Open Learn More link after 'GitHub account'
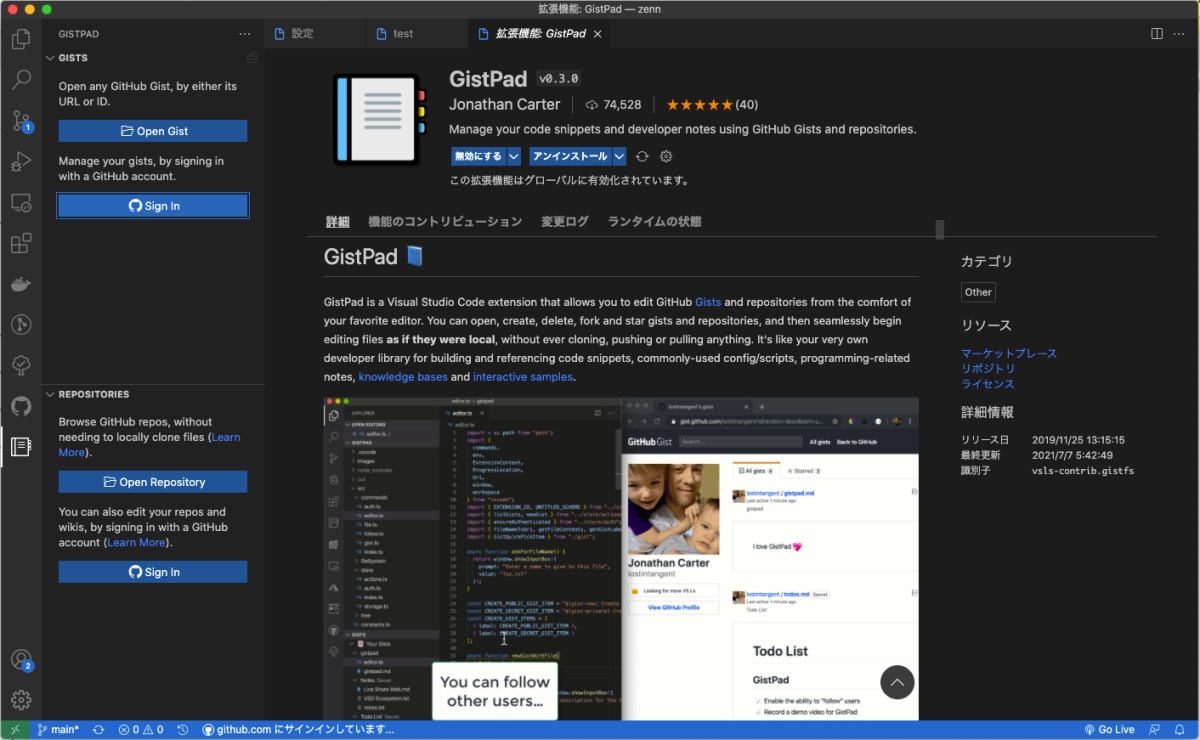Screen dimensions: 1200x740 (136, 542)
